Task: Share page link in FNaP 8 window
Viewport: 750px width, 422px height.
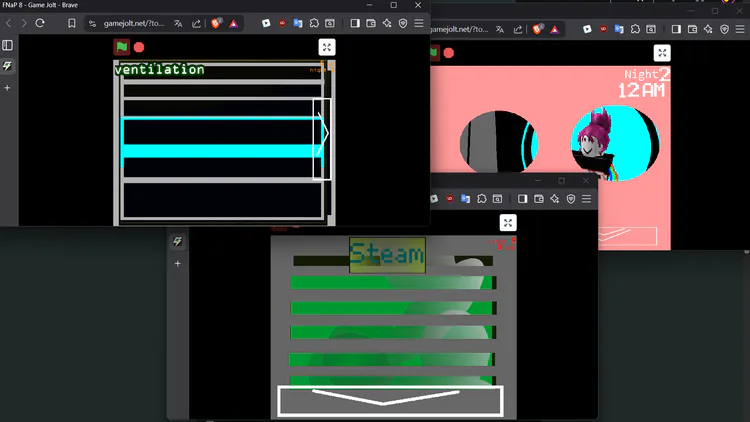Action: [x=197, y=23]
